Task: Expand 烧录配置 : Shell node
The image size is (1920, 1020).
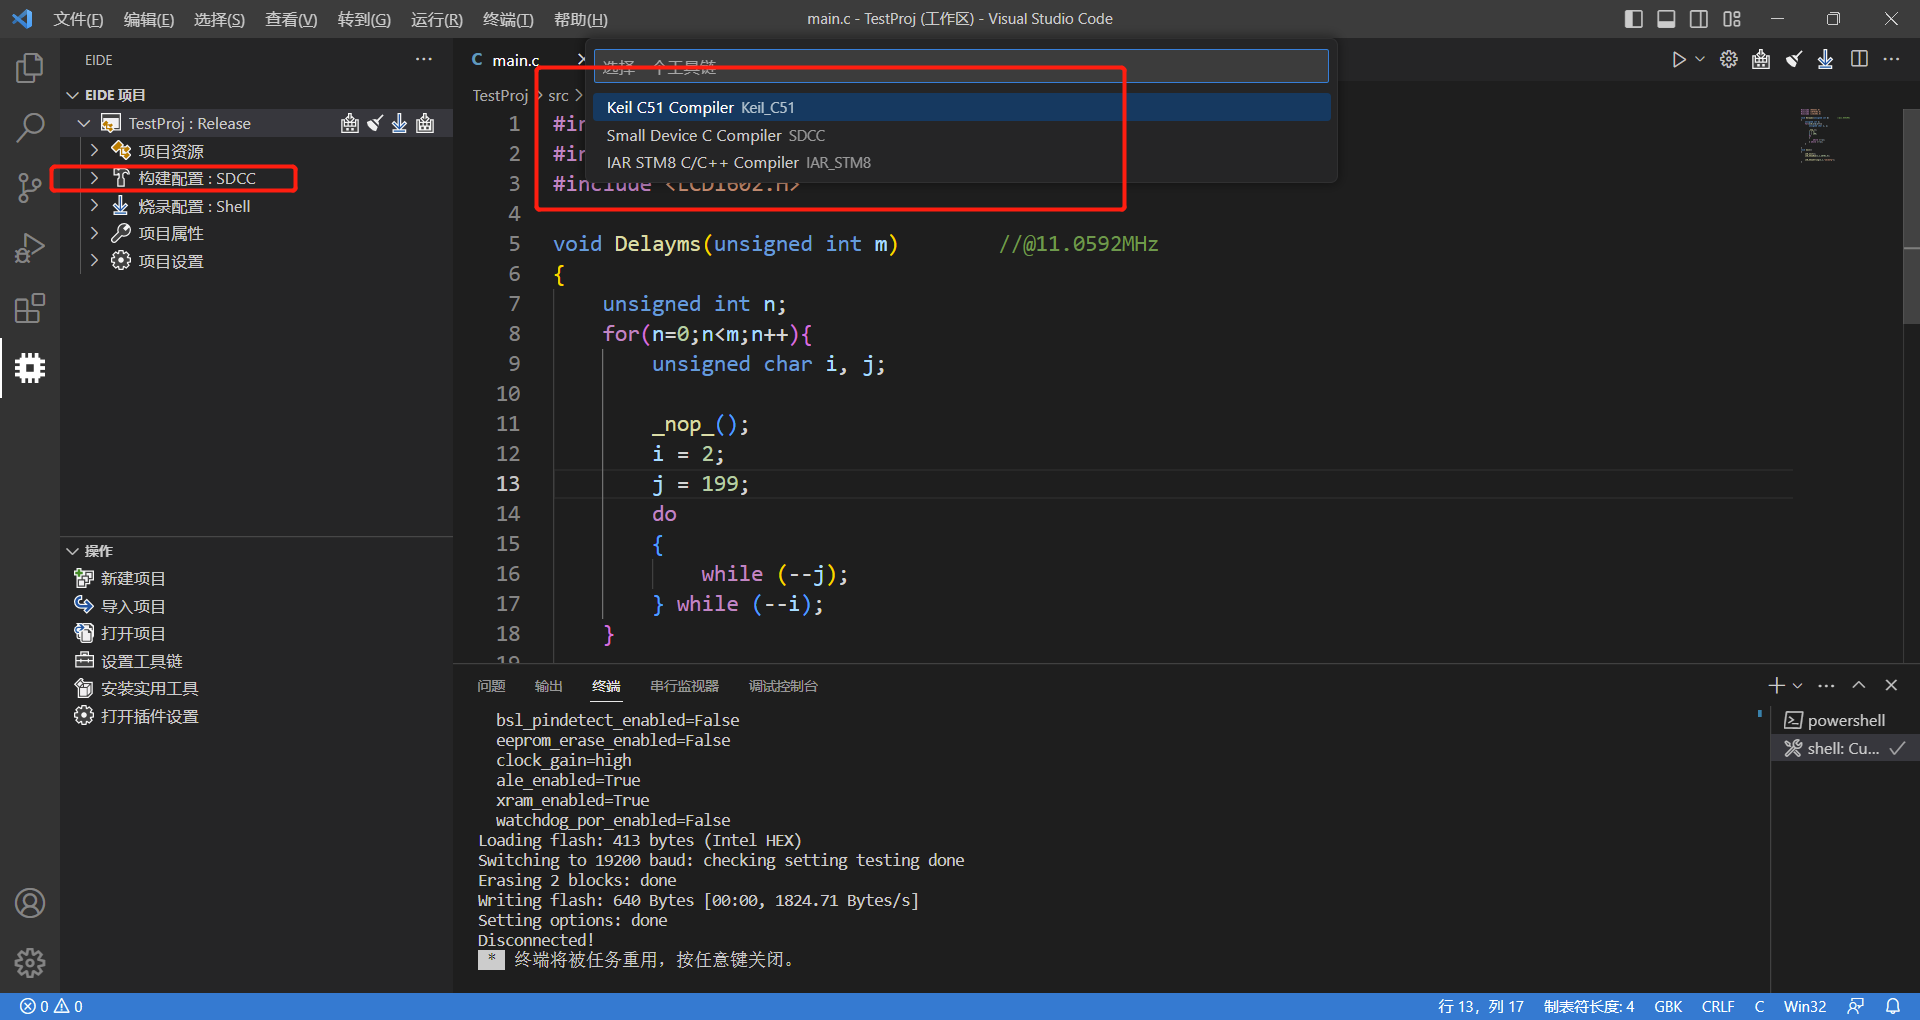Action: pyautogui.click(x=95, y=206)
